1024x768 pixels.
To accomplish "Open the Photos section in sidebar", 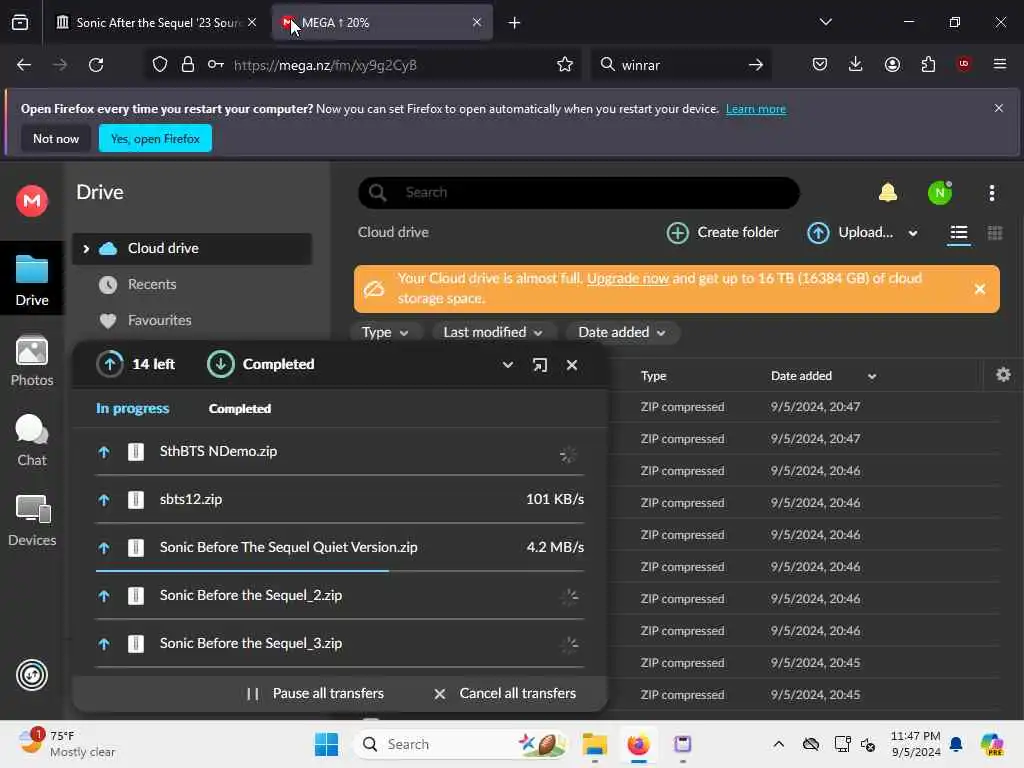I will 32,361.
